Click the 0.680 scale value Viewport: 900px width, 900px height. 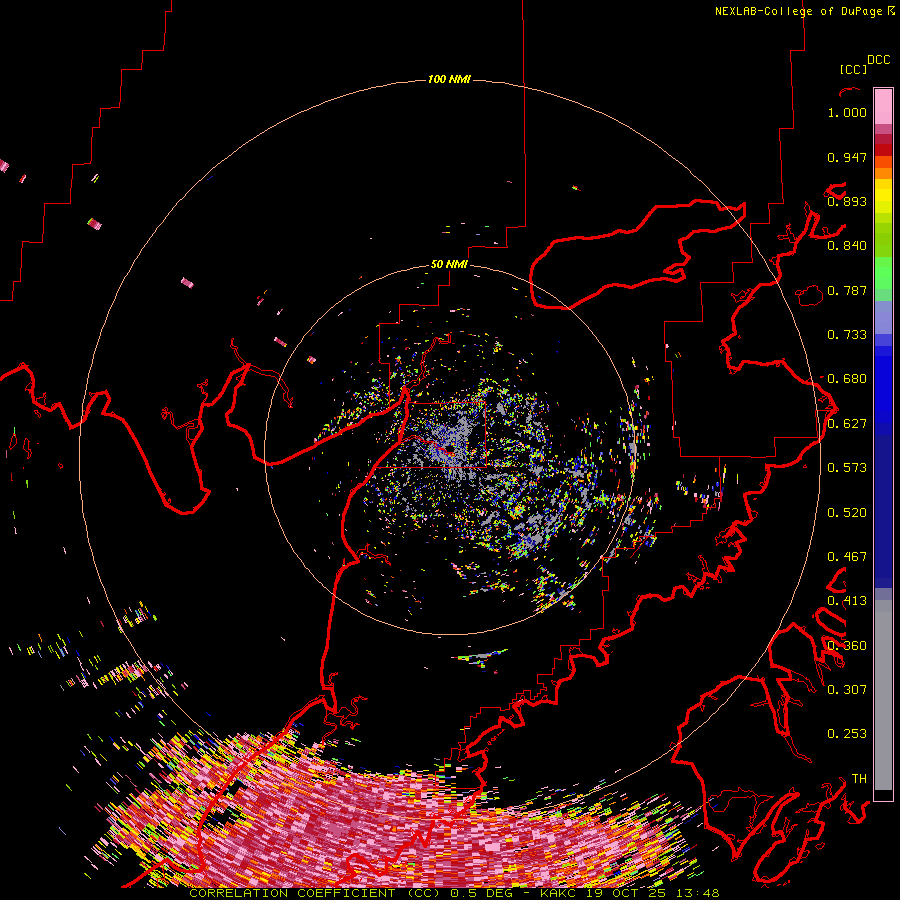(847, 379)
